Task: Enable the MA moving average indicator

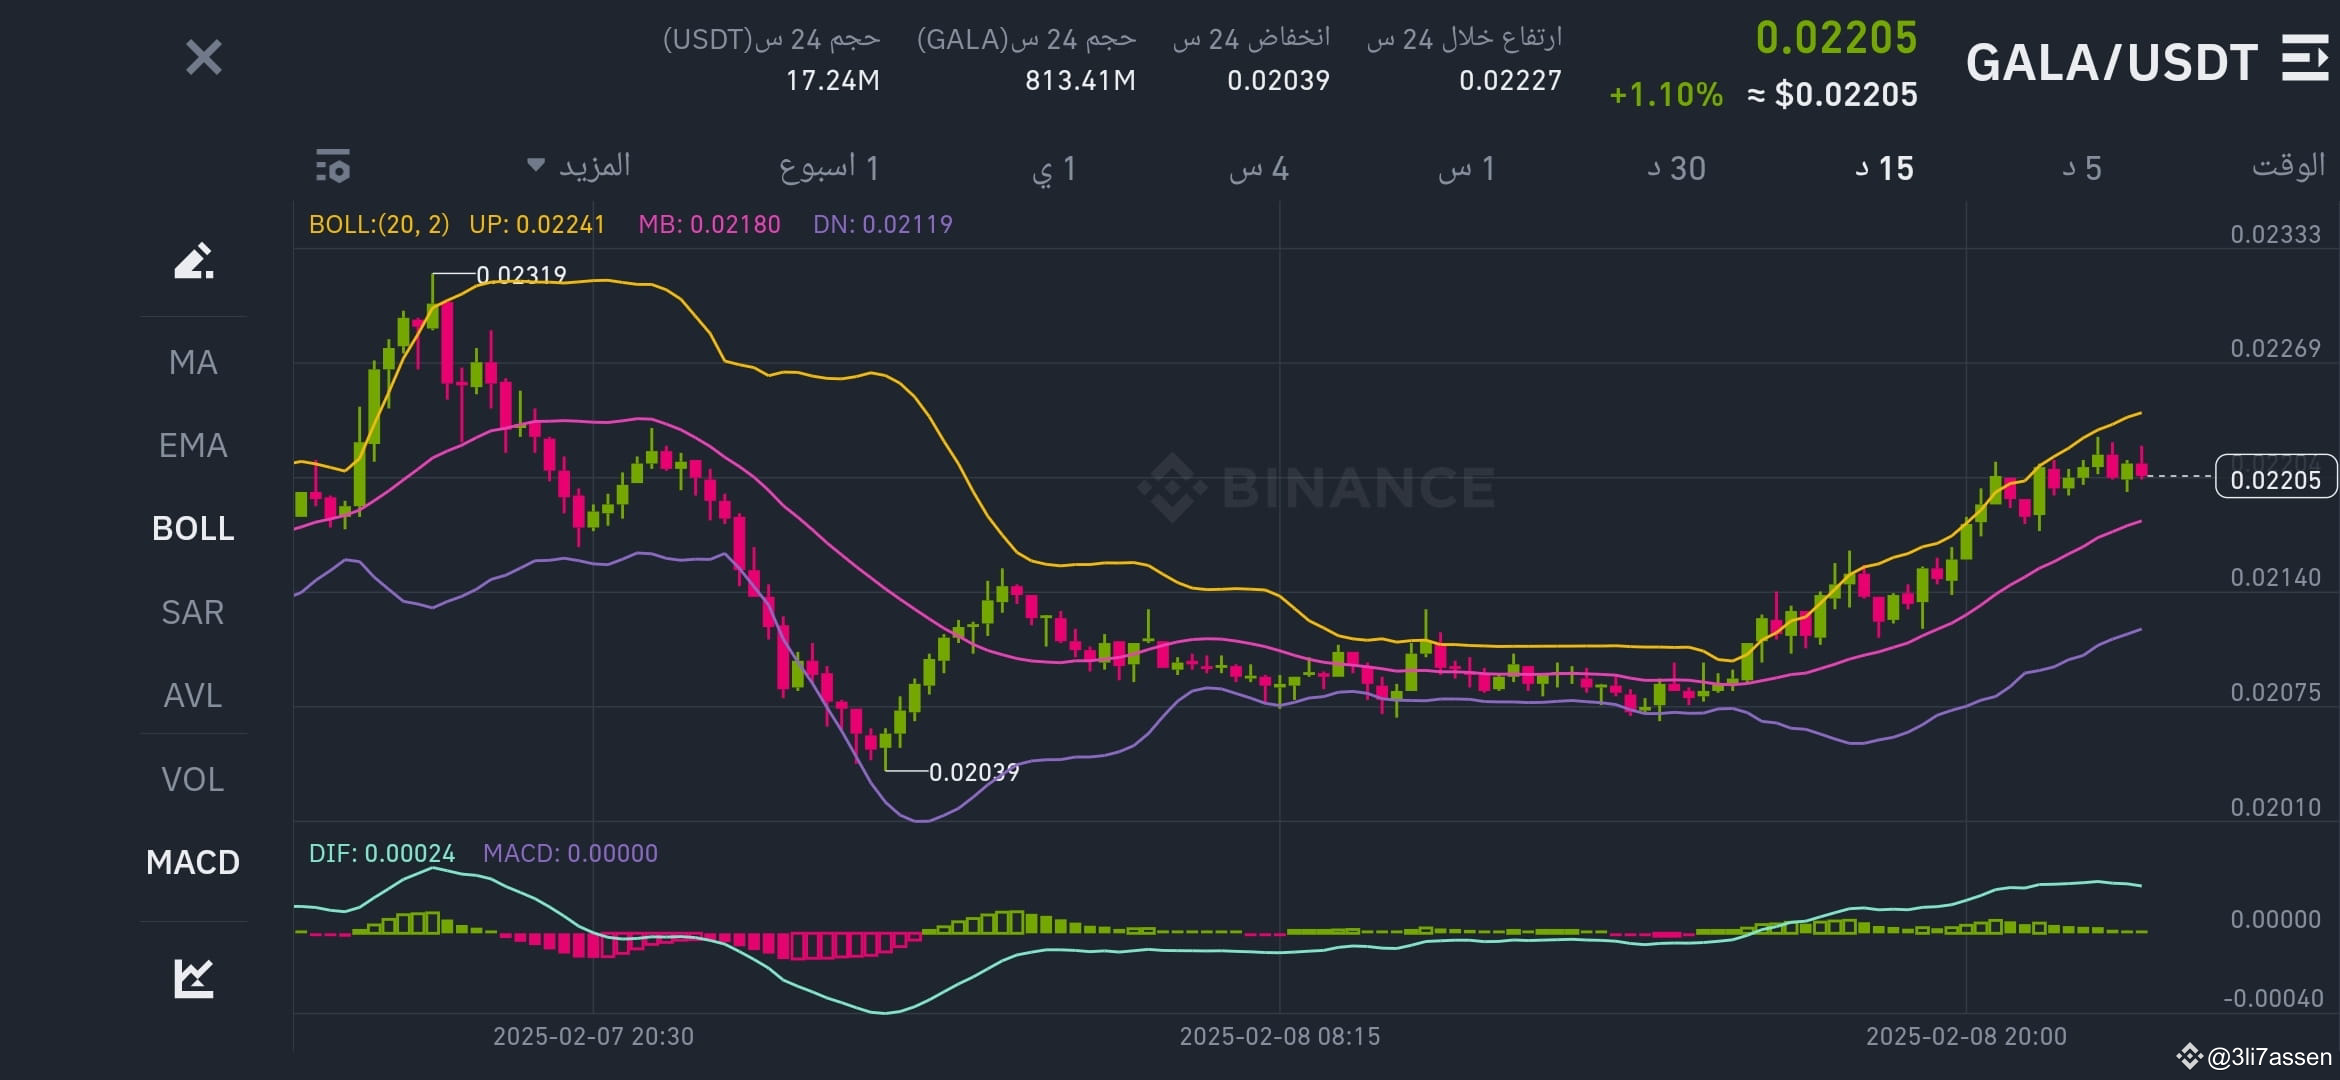Action: click(193, 362)
